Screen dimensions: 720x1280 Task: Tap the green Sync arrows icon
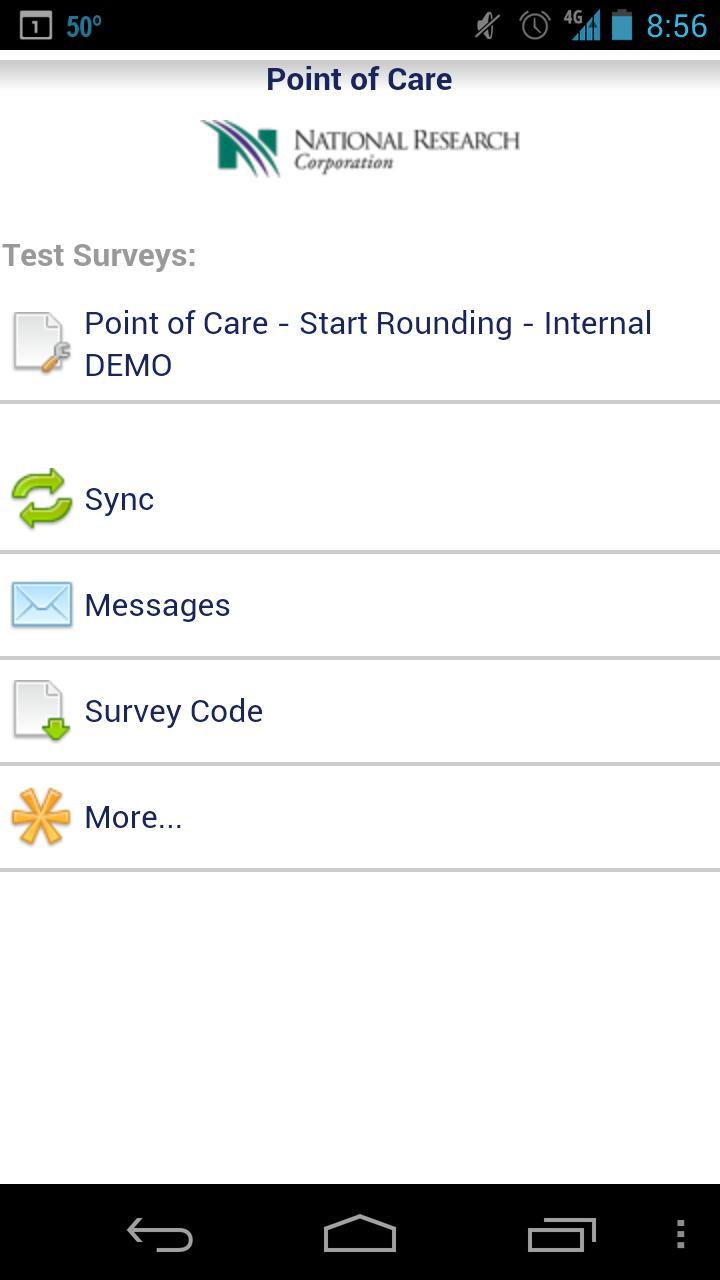click(38, 498)
